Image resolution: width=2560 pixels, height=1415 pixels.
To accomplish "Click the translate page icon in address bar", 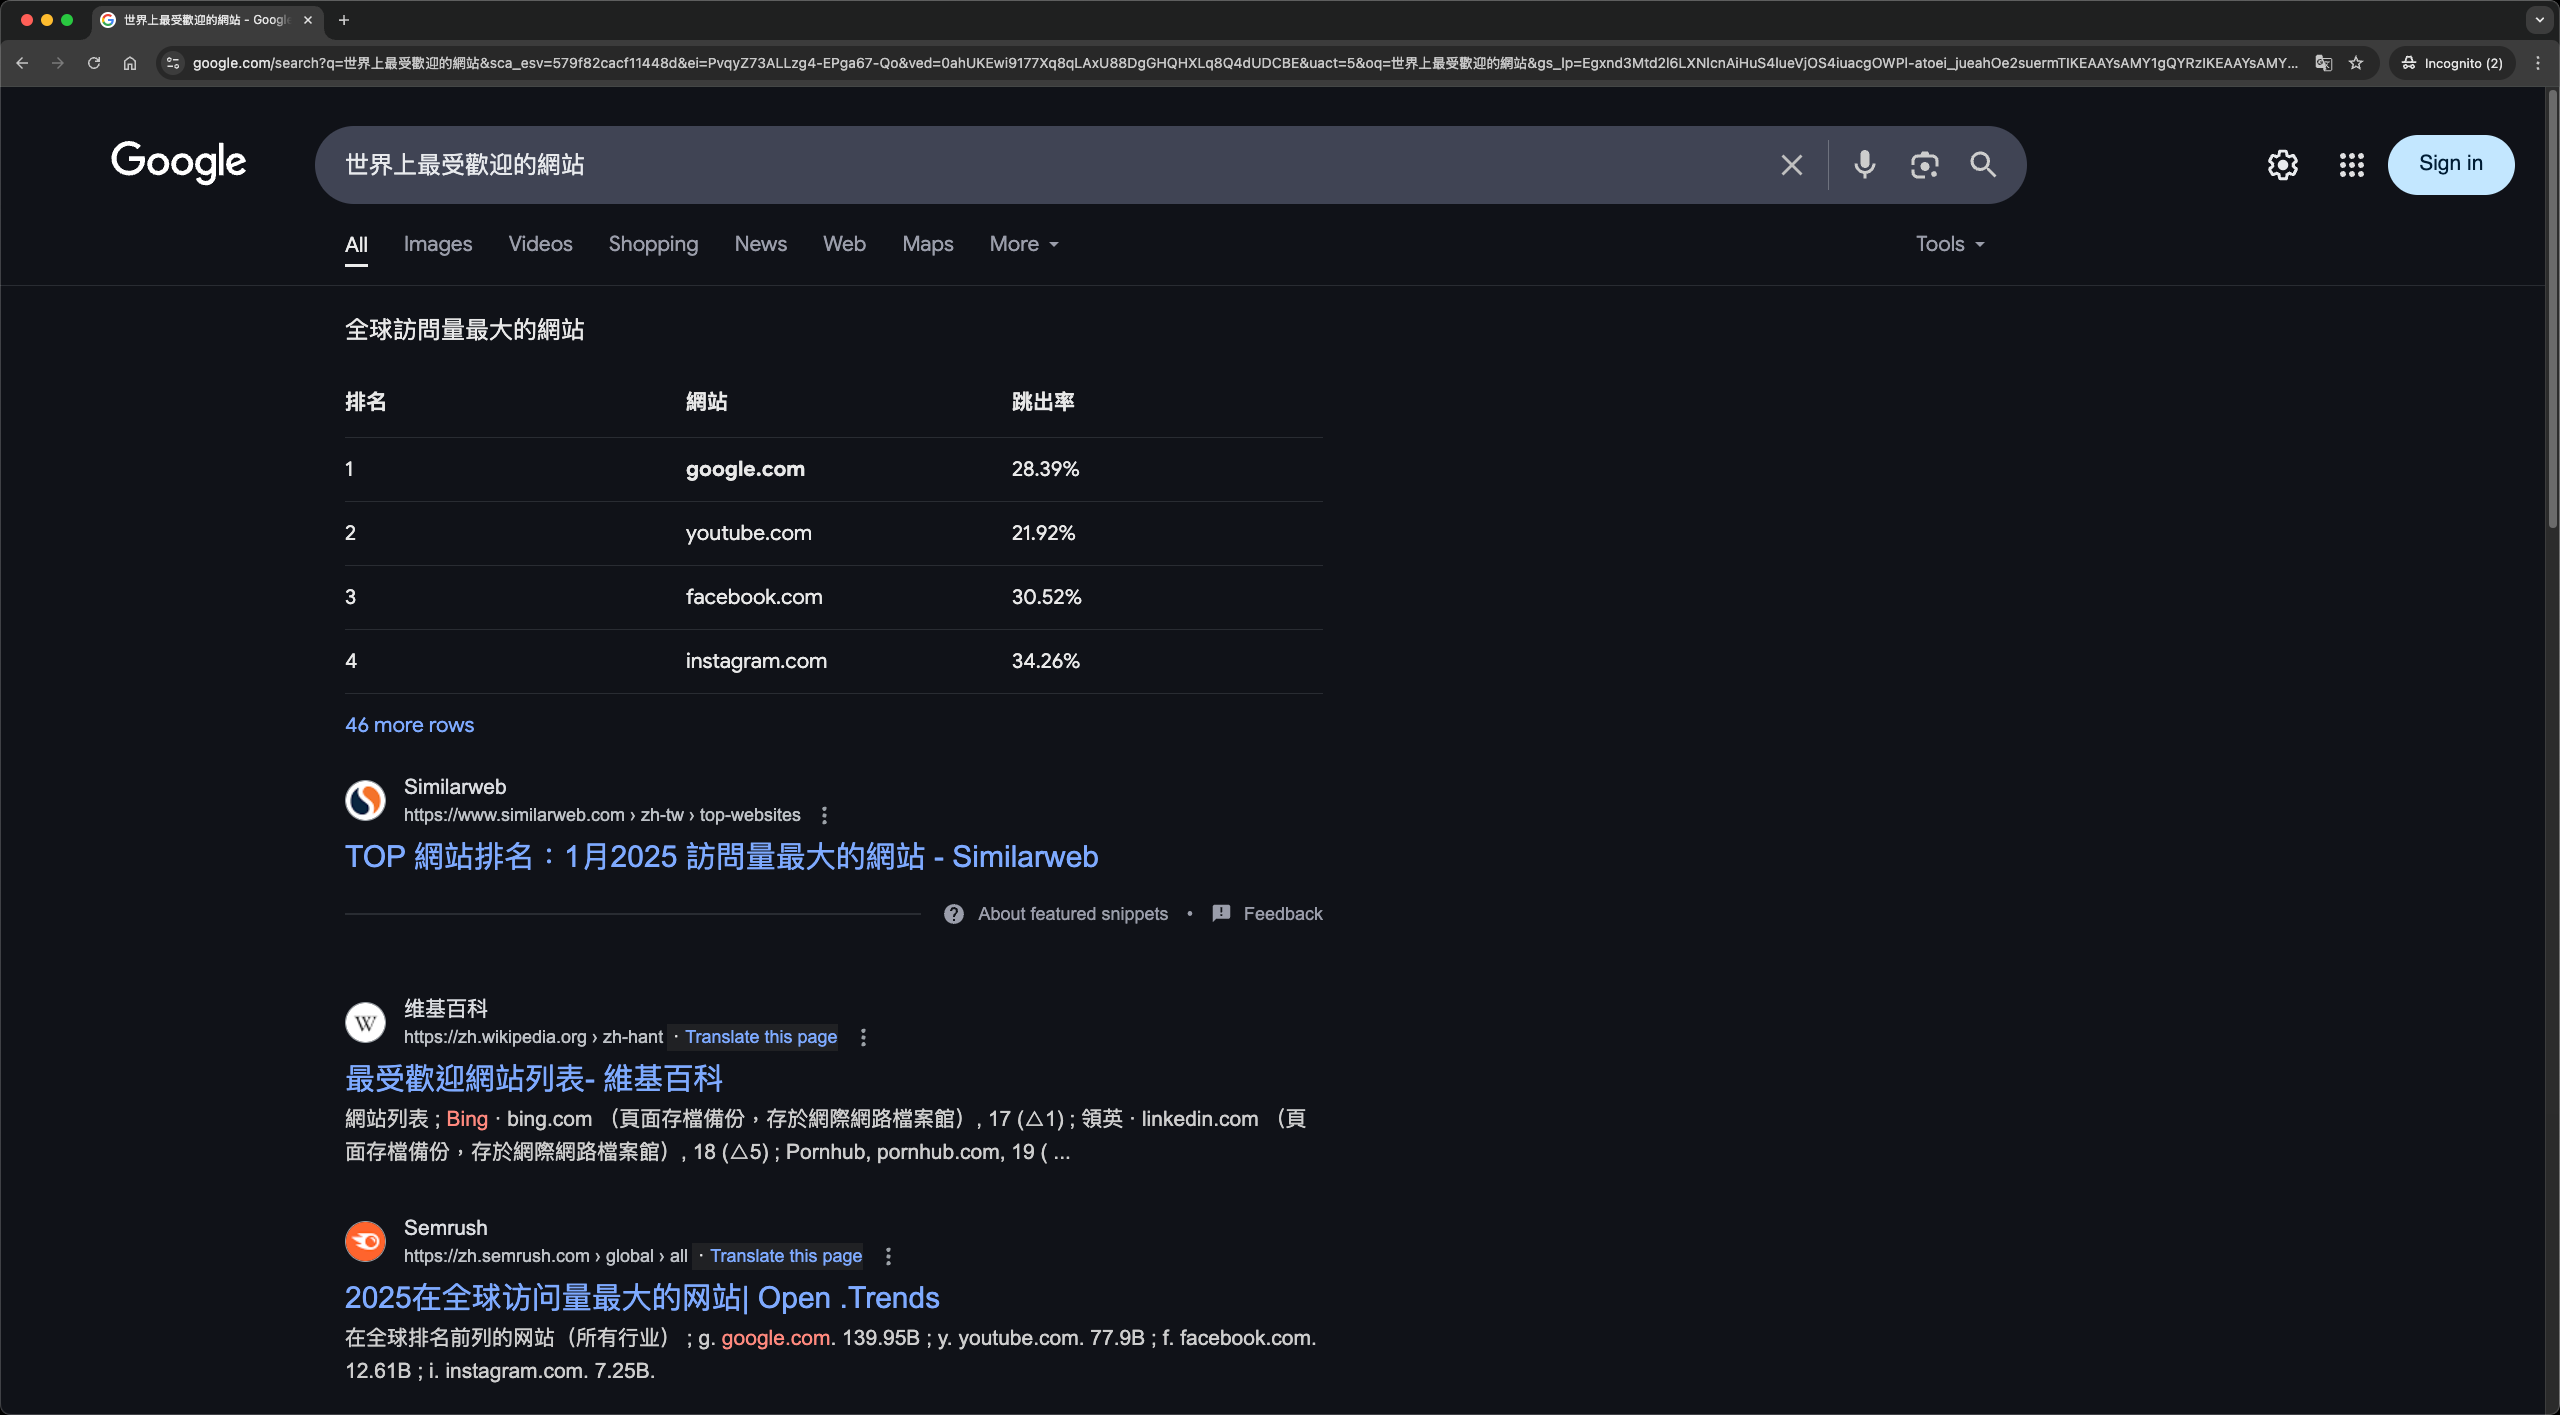I will pos(2323,63).
